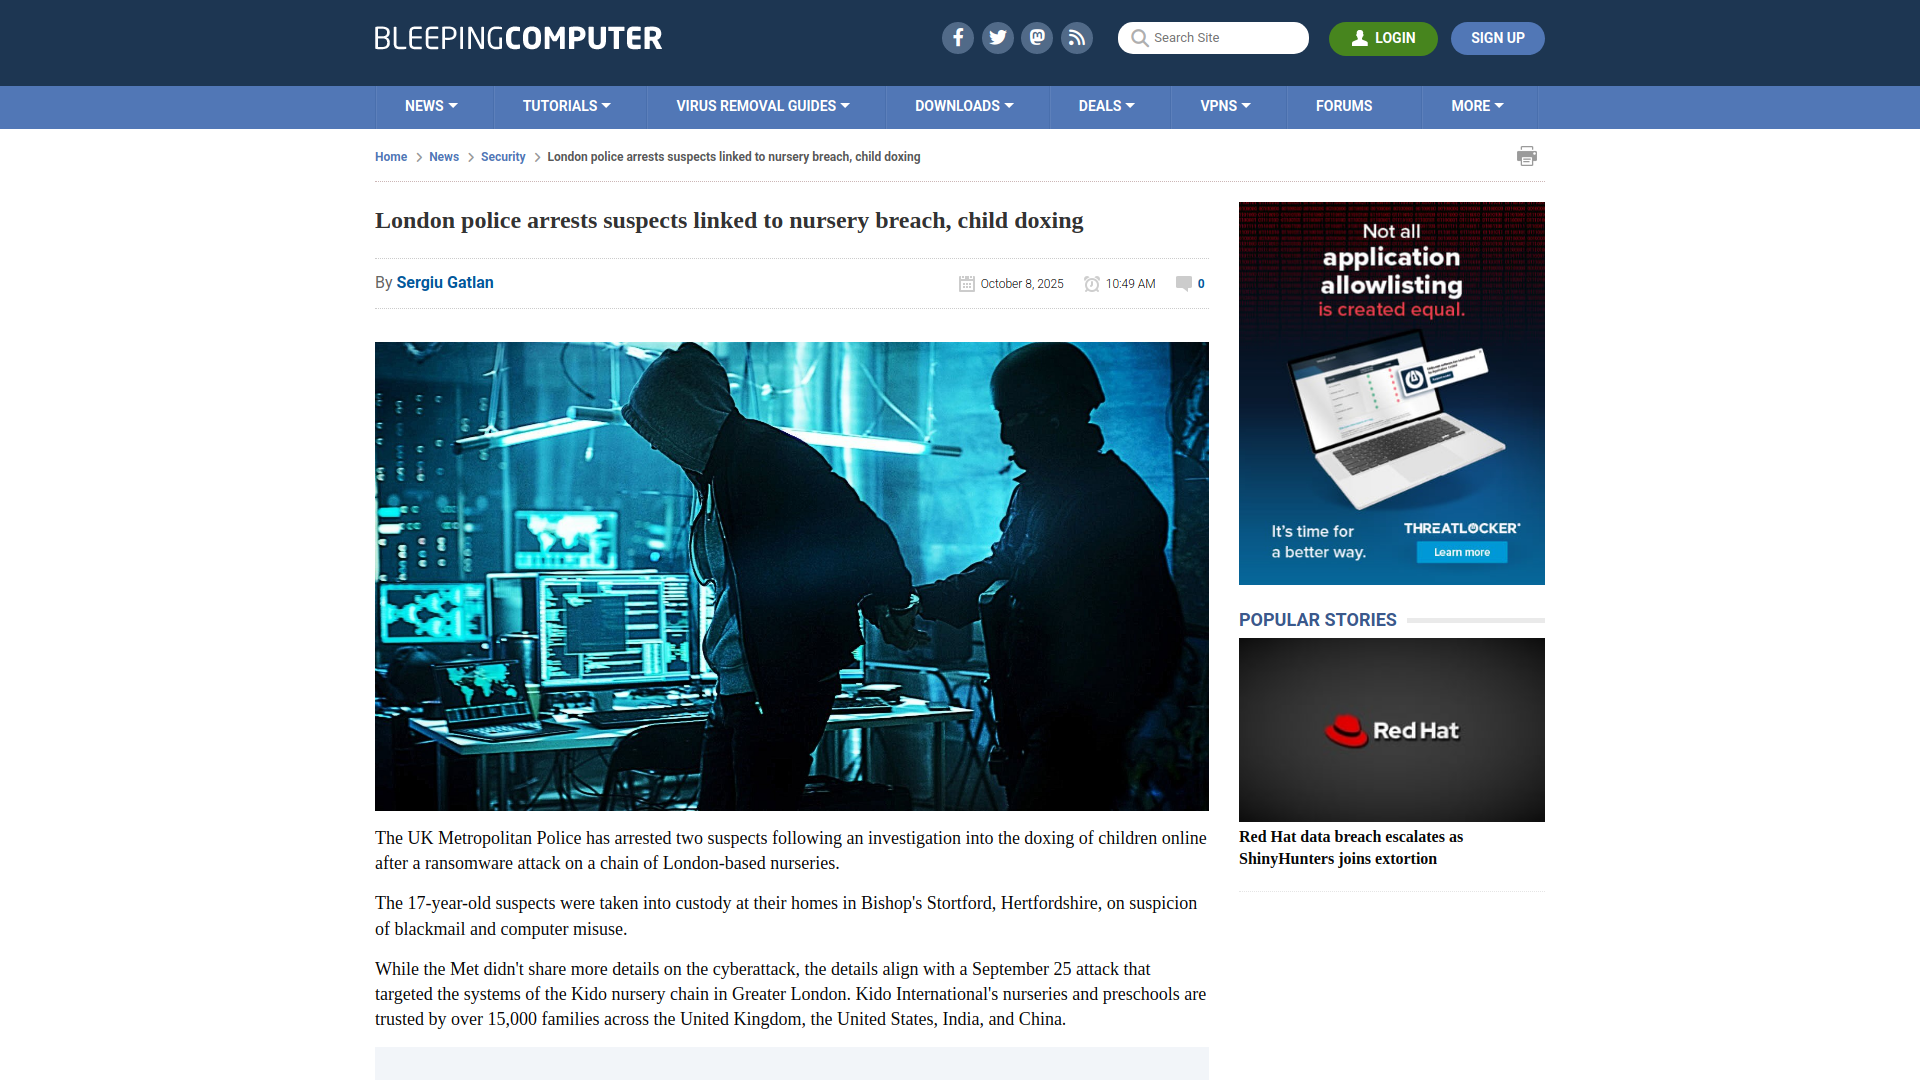The height and width of the screenshot is (1080, 1920).
Task: Open author Sergiu Gatlan's profile link
Action: click(445, 283)
